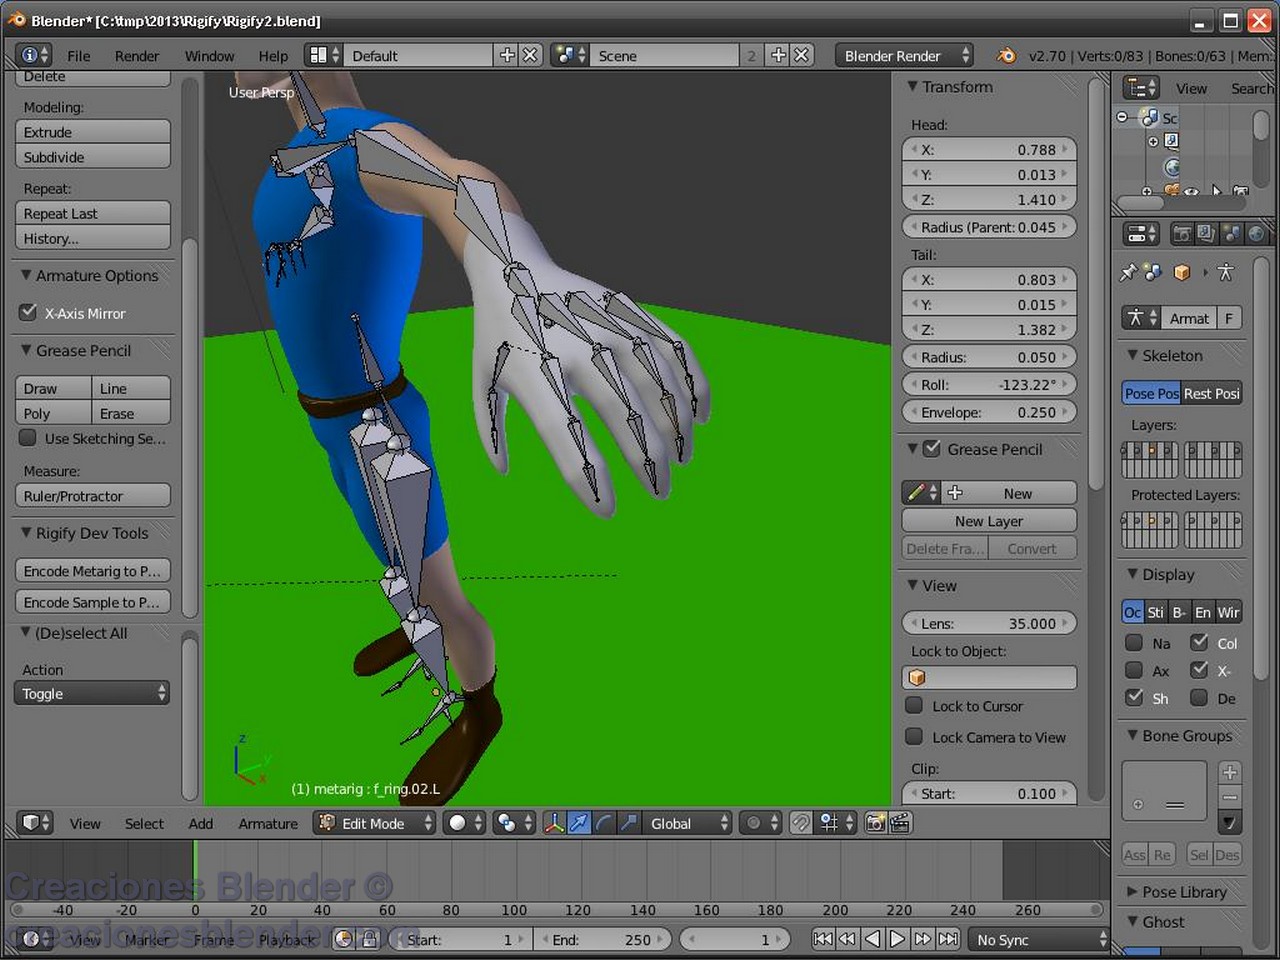Click the Object Data armature icon tab

click(x=1225, y=272)
